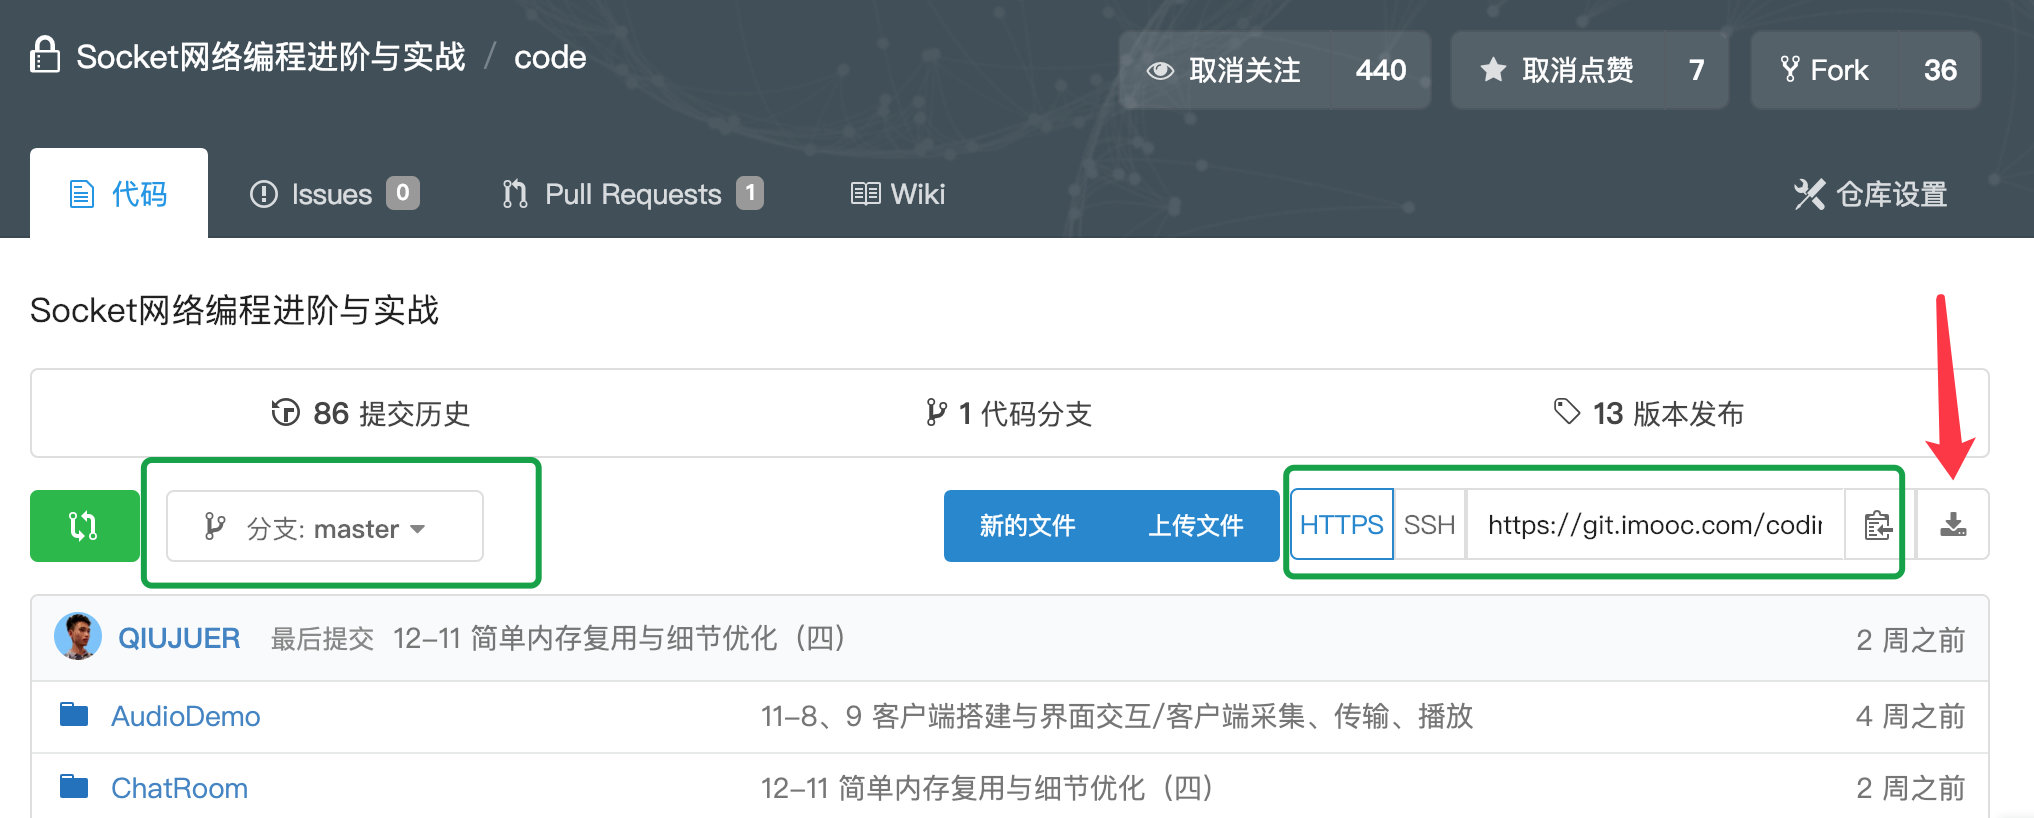Viewport: 2034px width, 818px height.
Task: Toggle 取消关注 watch button
Action: (1226, 70)
